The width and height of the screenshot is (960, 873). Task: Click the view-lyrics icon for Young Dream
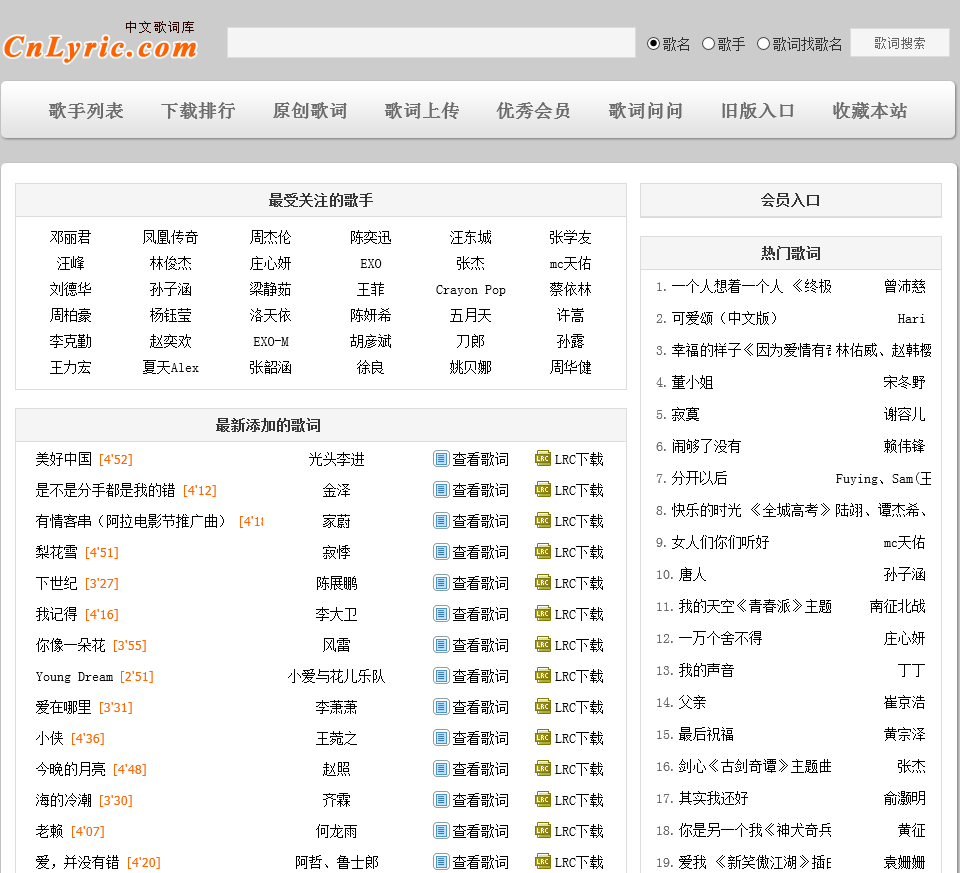[x=441, y=676]
